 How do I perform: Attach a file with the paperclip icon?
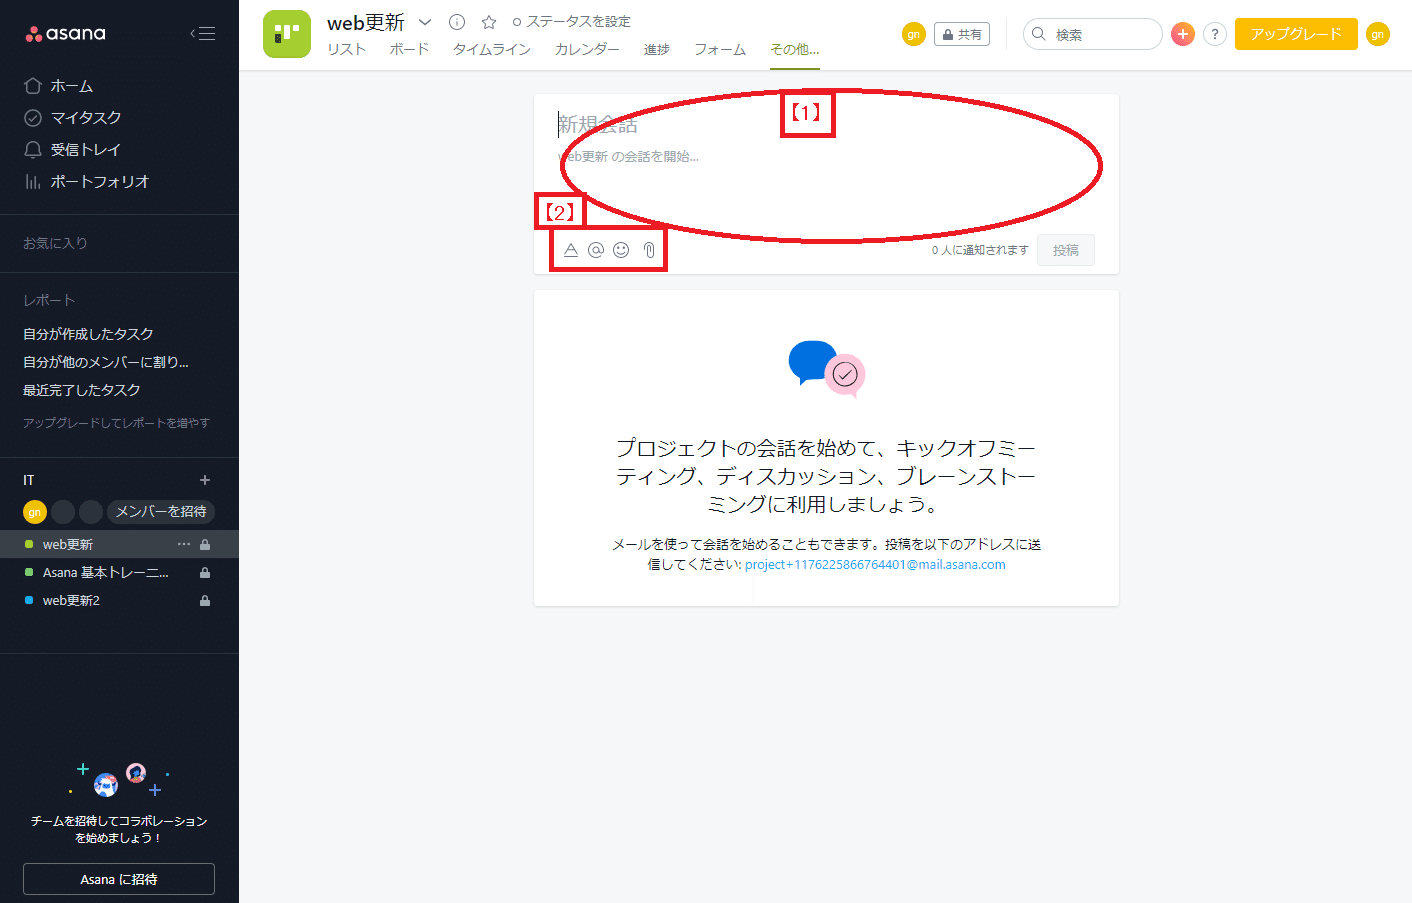pyautogui.click(x=649, y=250)
